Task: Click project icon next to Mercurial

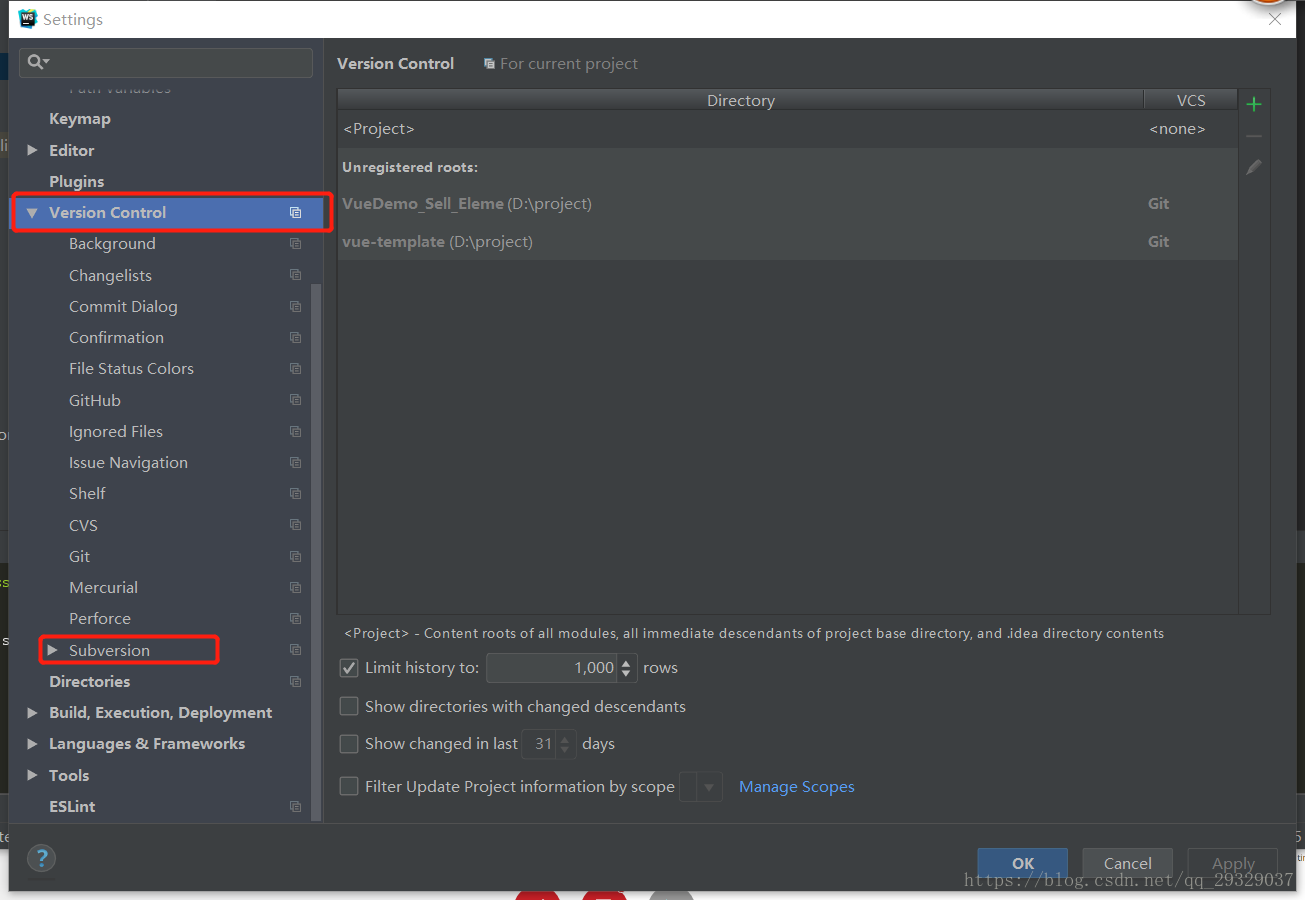Action: [295, 587]
